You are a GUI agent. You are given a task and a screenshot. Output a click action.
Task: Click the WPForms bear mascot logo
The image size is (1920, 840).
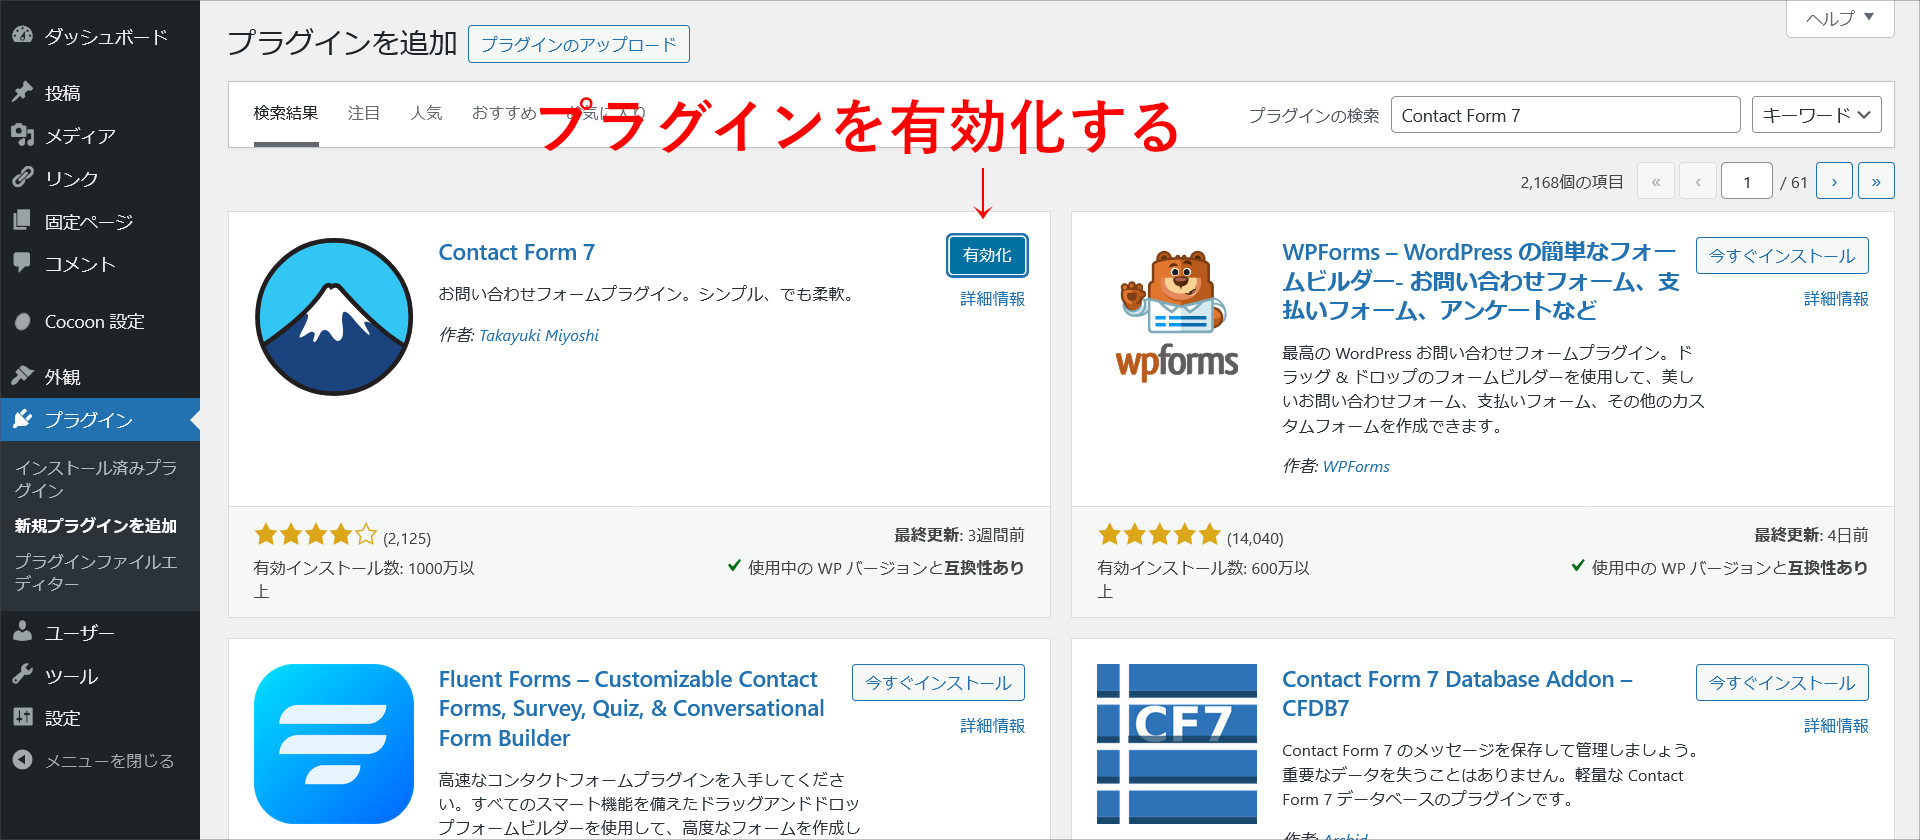pyautogui.click(x=1177, y=317)
